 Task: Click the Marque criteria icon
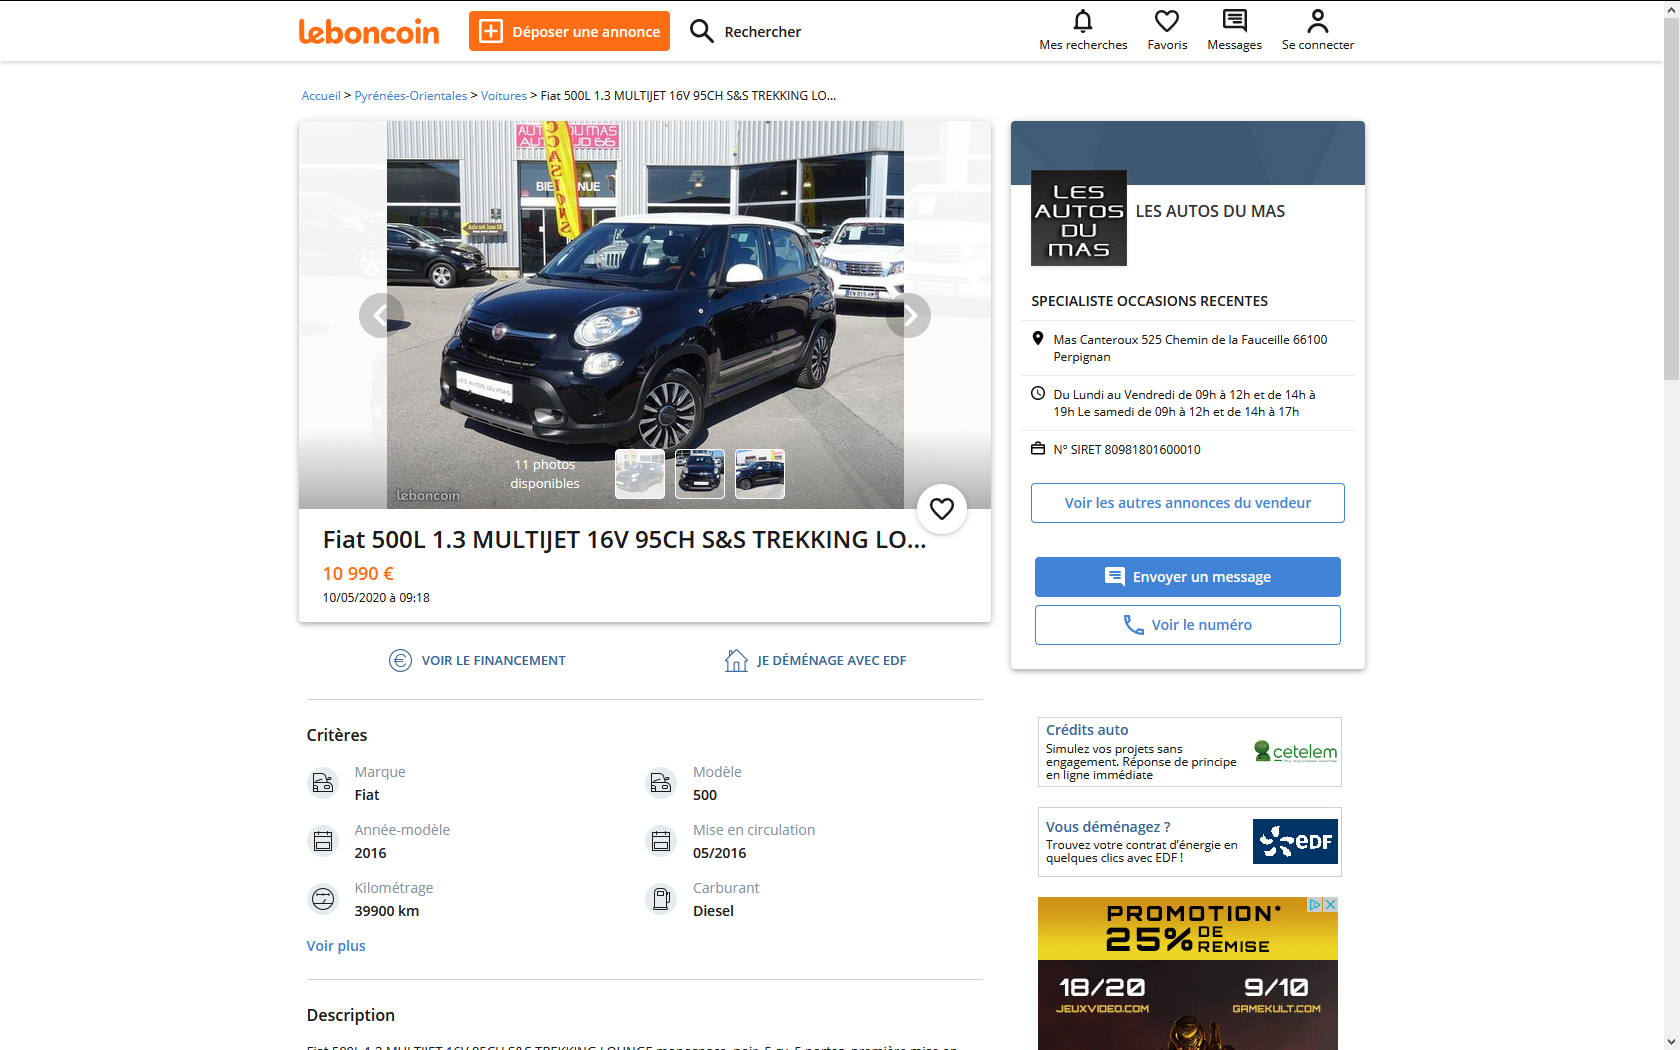click(323, 783)
